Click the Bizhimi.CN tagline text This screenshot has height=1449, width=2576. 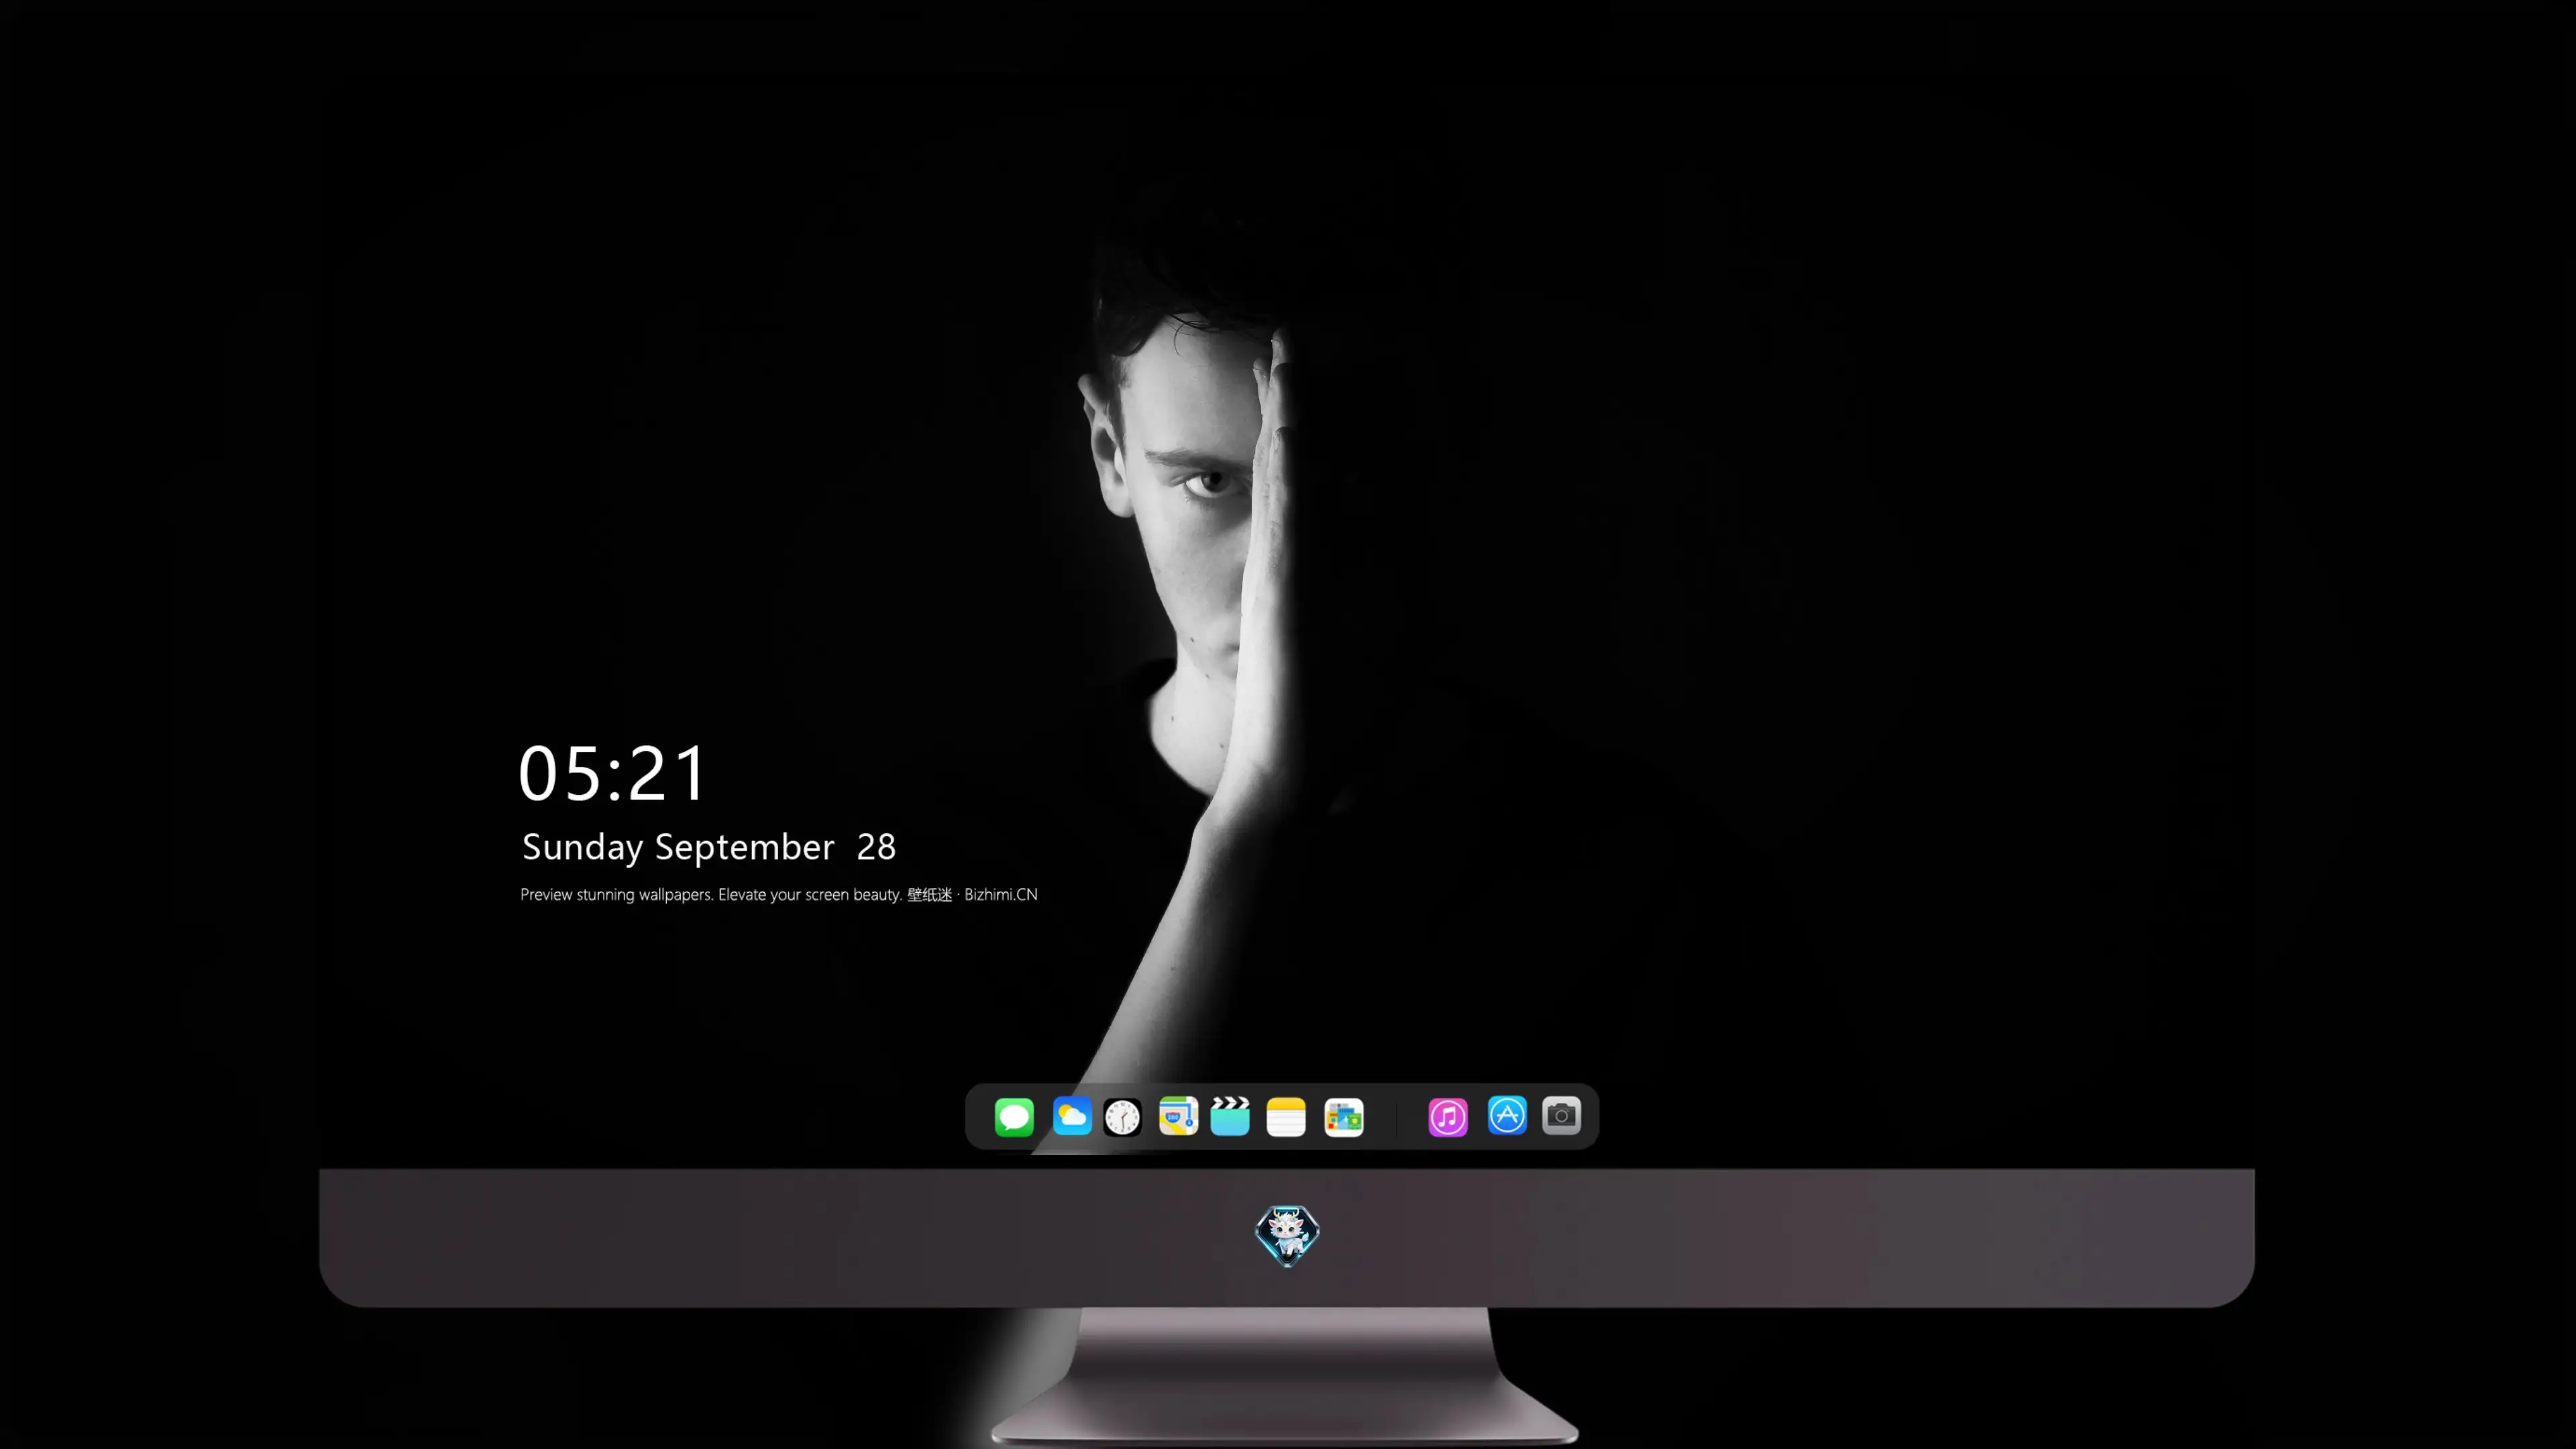(x=779, y=894)
